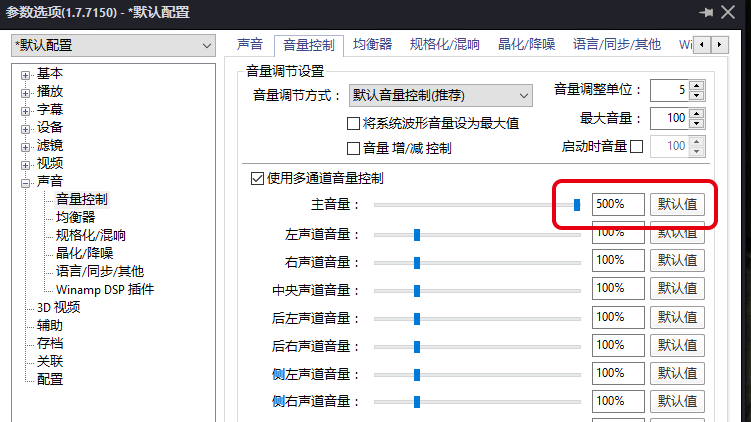Uncheck 使用多通道音量控制 option
This screenshot has width=751, height=422.
(x=257, y=178)
